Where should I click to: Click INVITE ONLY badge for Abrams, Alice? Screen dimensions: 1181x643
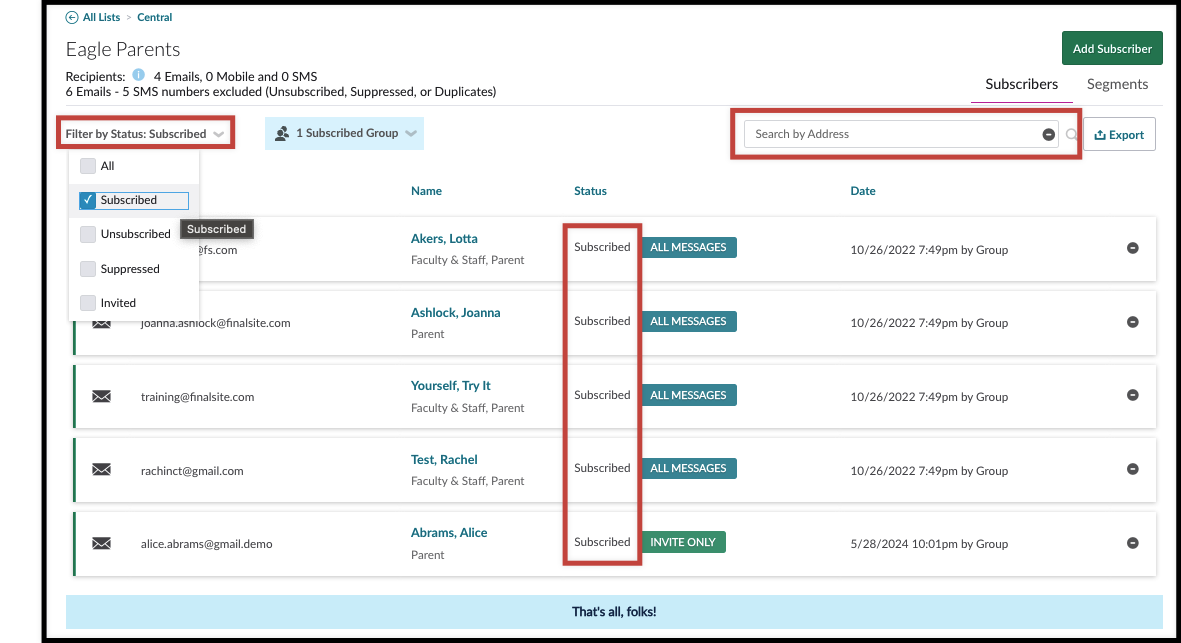[x=683, y=542]
